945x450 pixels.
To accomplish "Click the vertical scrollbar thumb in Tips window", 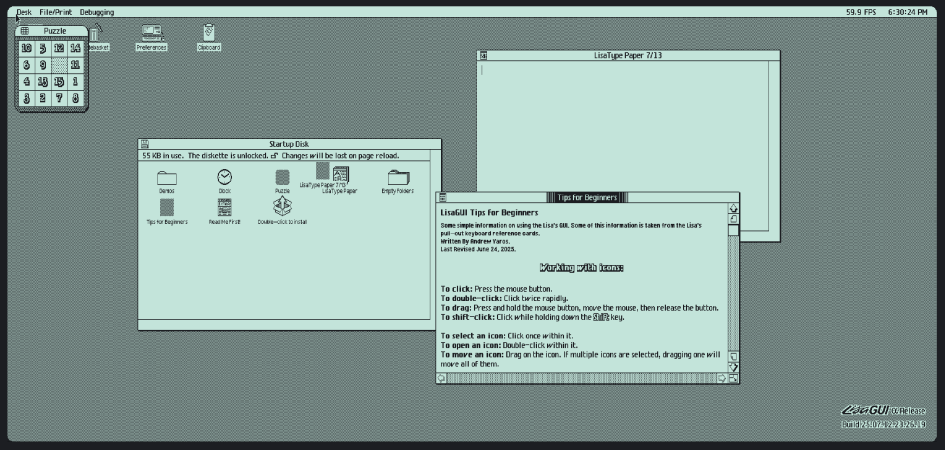I will coord(734,229).
